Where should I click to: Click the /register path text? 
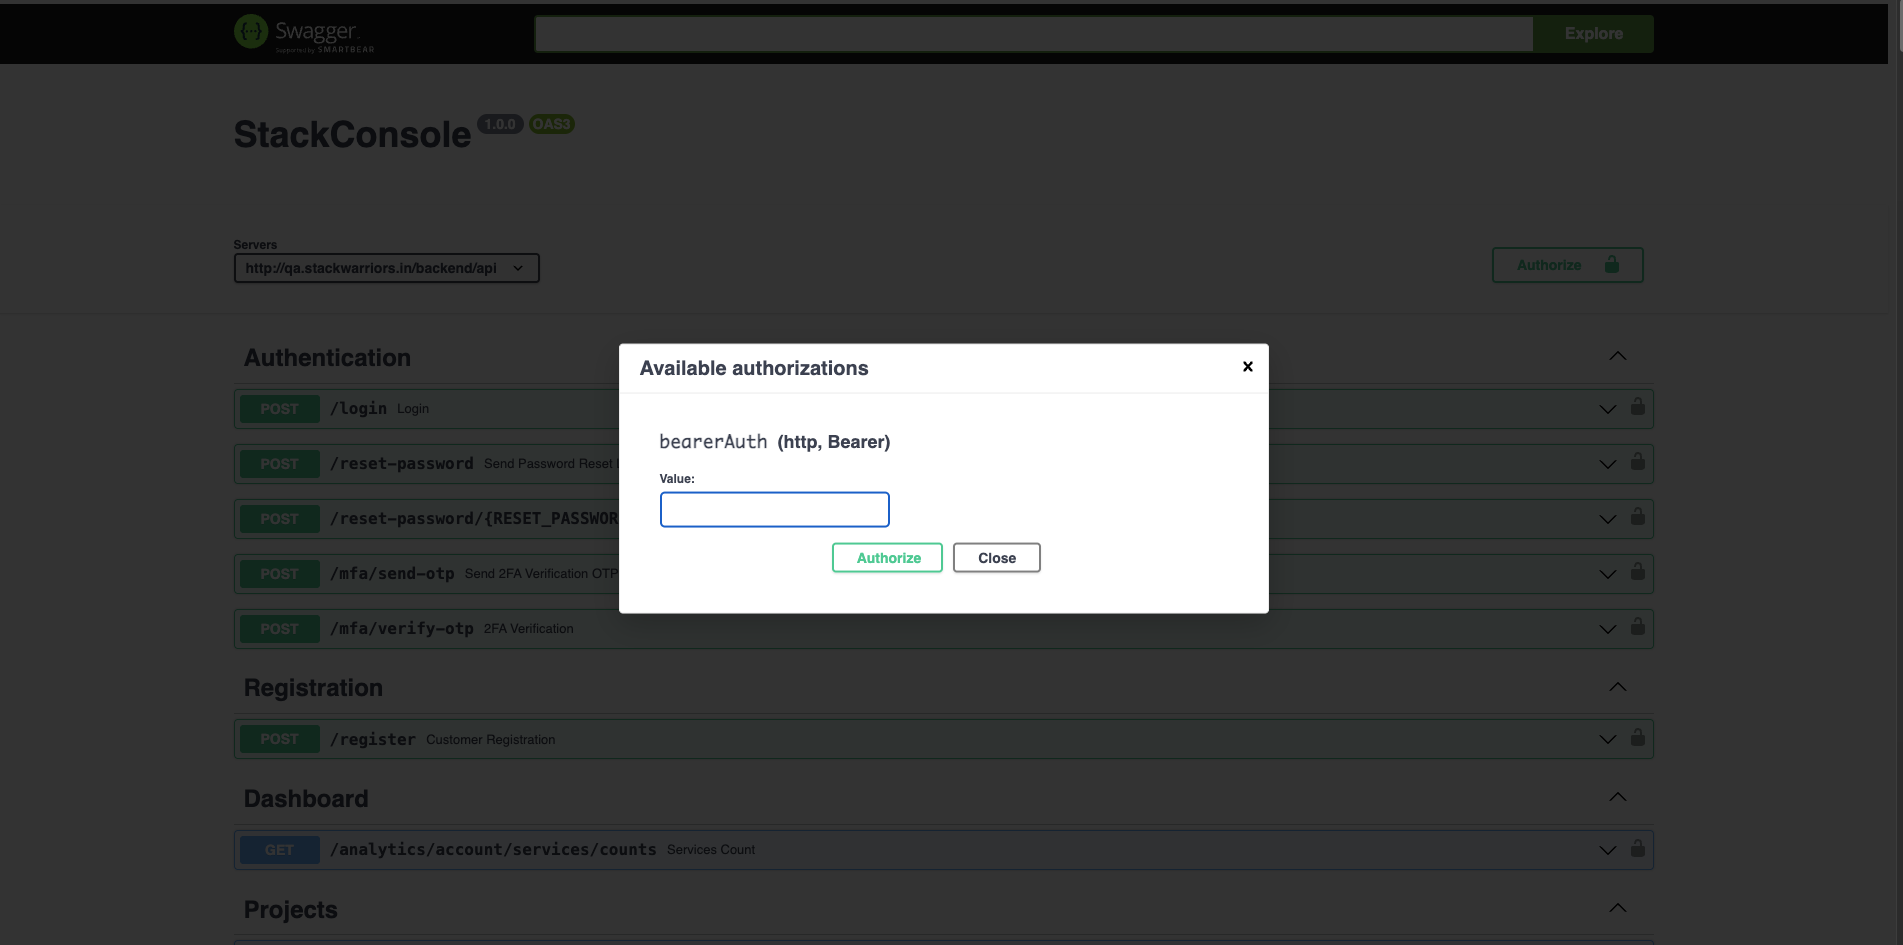coord(372,740)
